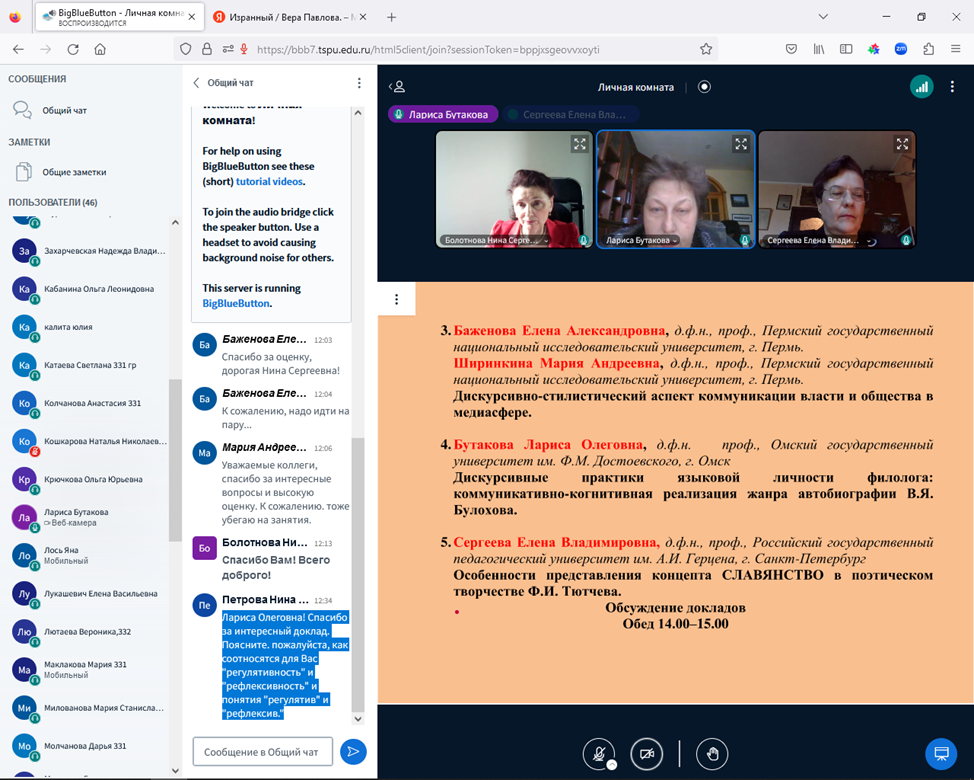Click the recording indicator button
This screenshot has height=780, width=974.
pyautogui.click(x=704, y=87)
